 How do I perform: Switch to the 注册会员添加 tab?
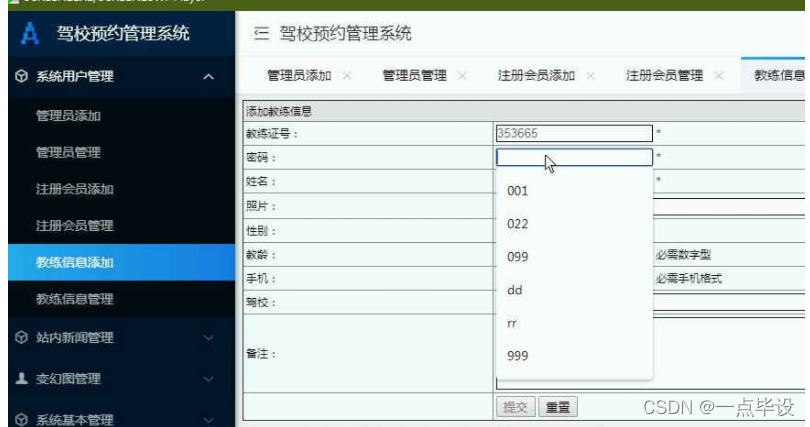coord(536,75)
